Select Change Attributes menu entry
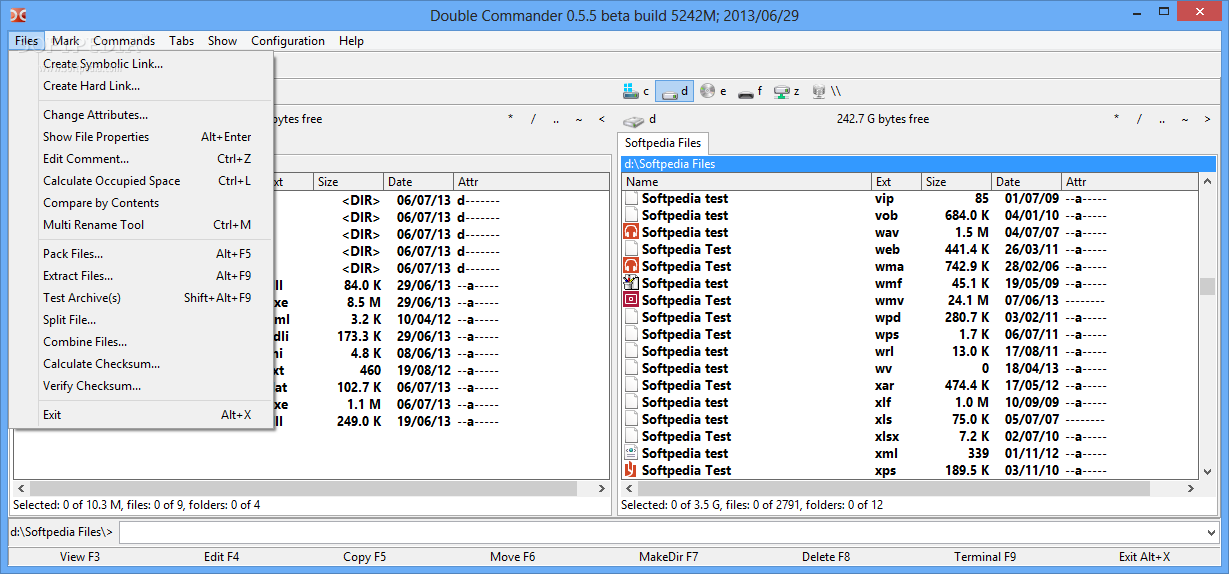The image size is (1229, 574). point(141,115)
